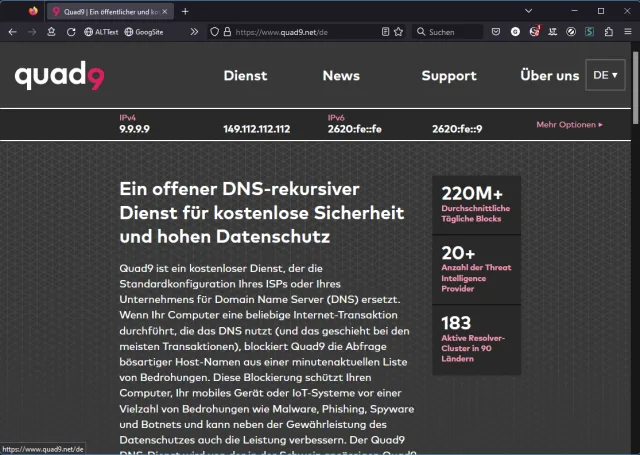Click the quad9 logo
This screenshot has height=455, width=640.
[60, 75]
